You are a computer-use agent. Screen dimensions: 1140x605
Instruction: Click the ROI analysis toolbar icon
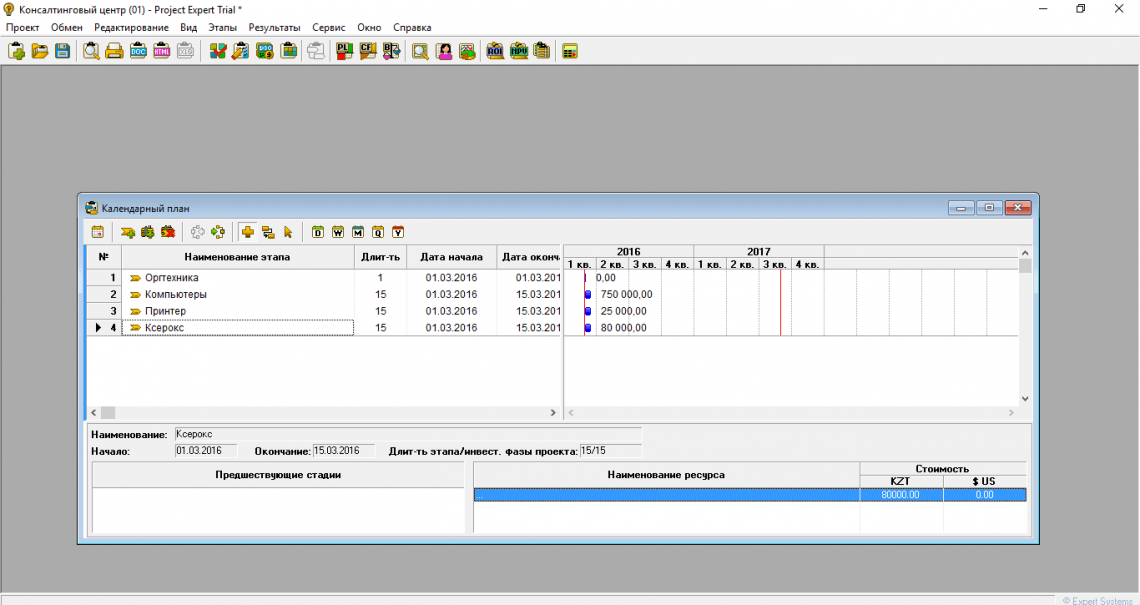(495, 51)
